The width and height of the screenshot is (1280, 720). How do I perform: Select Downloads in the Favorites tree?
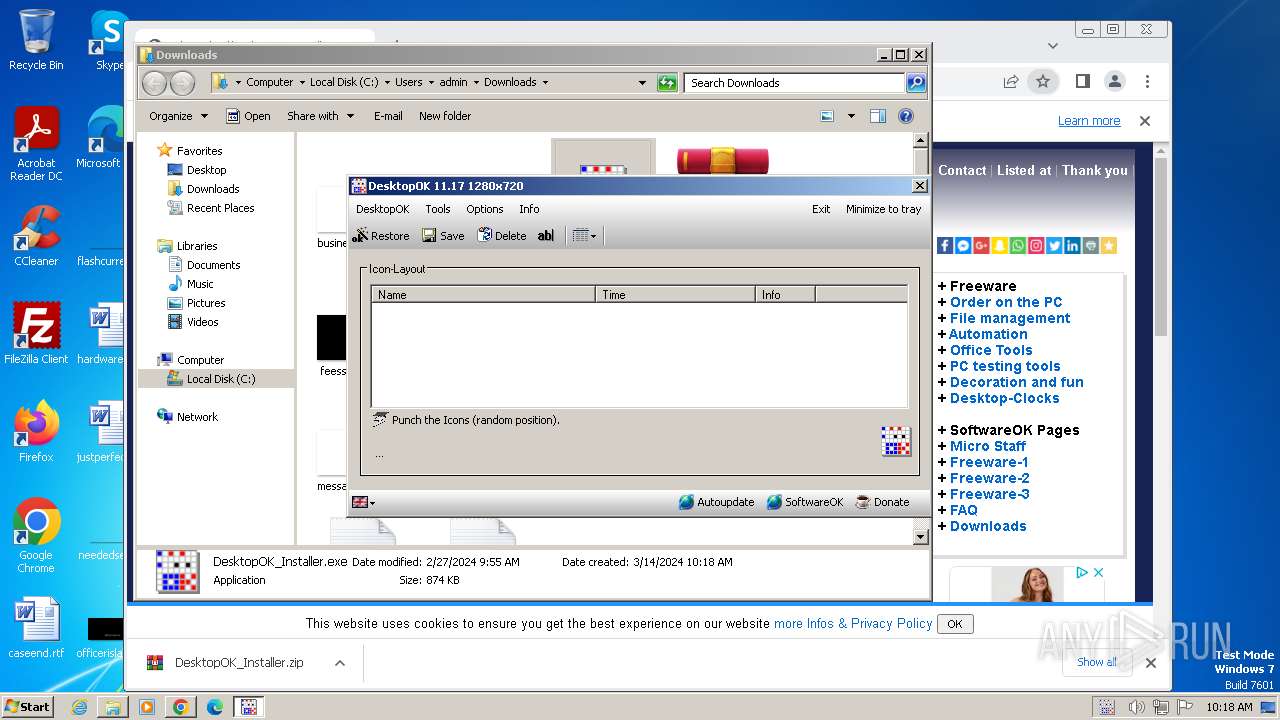(212, 189)
